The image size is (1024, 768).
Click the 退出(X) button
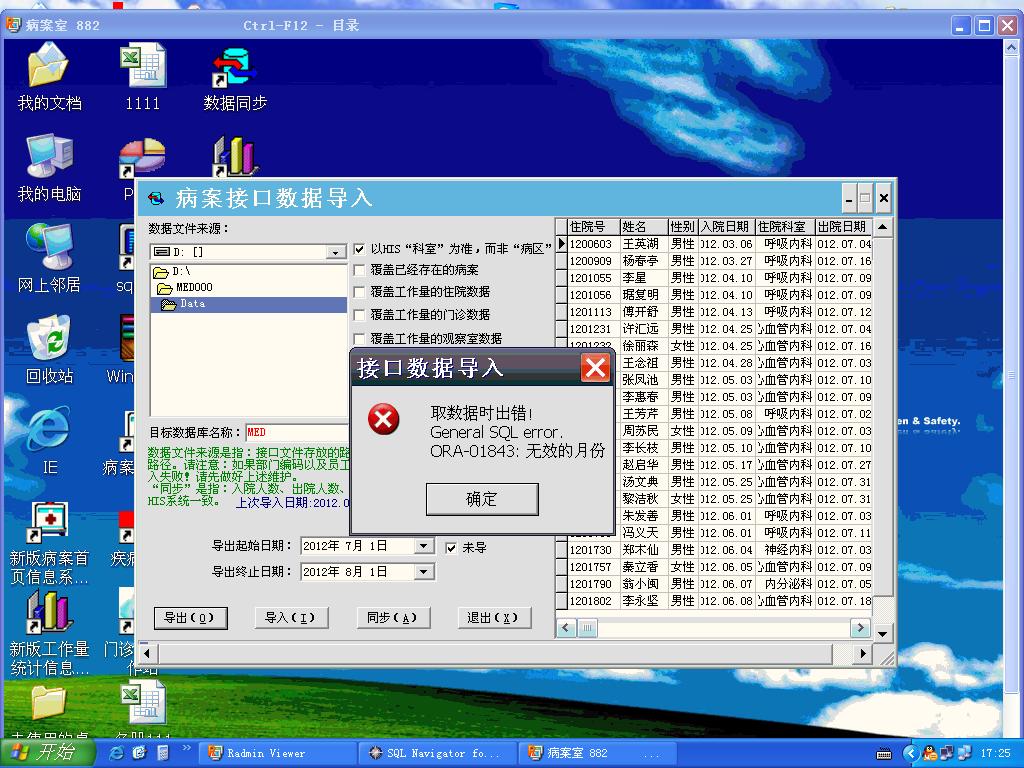(494, 618)
